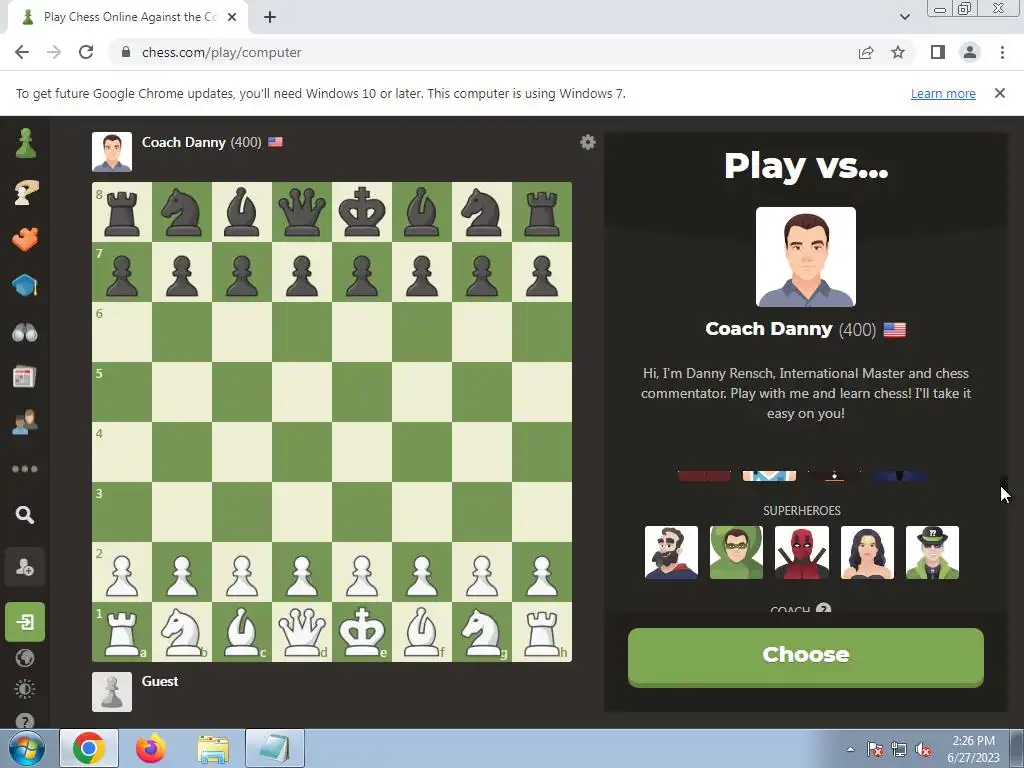
Task: Click the muted volume tray icon
Action: click(x=923, y=749)
